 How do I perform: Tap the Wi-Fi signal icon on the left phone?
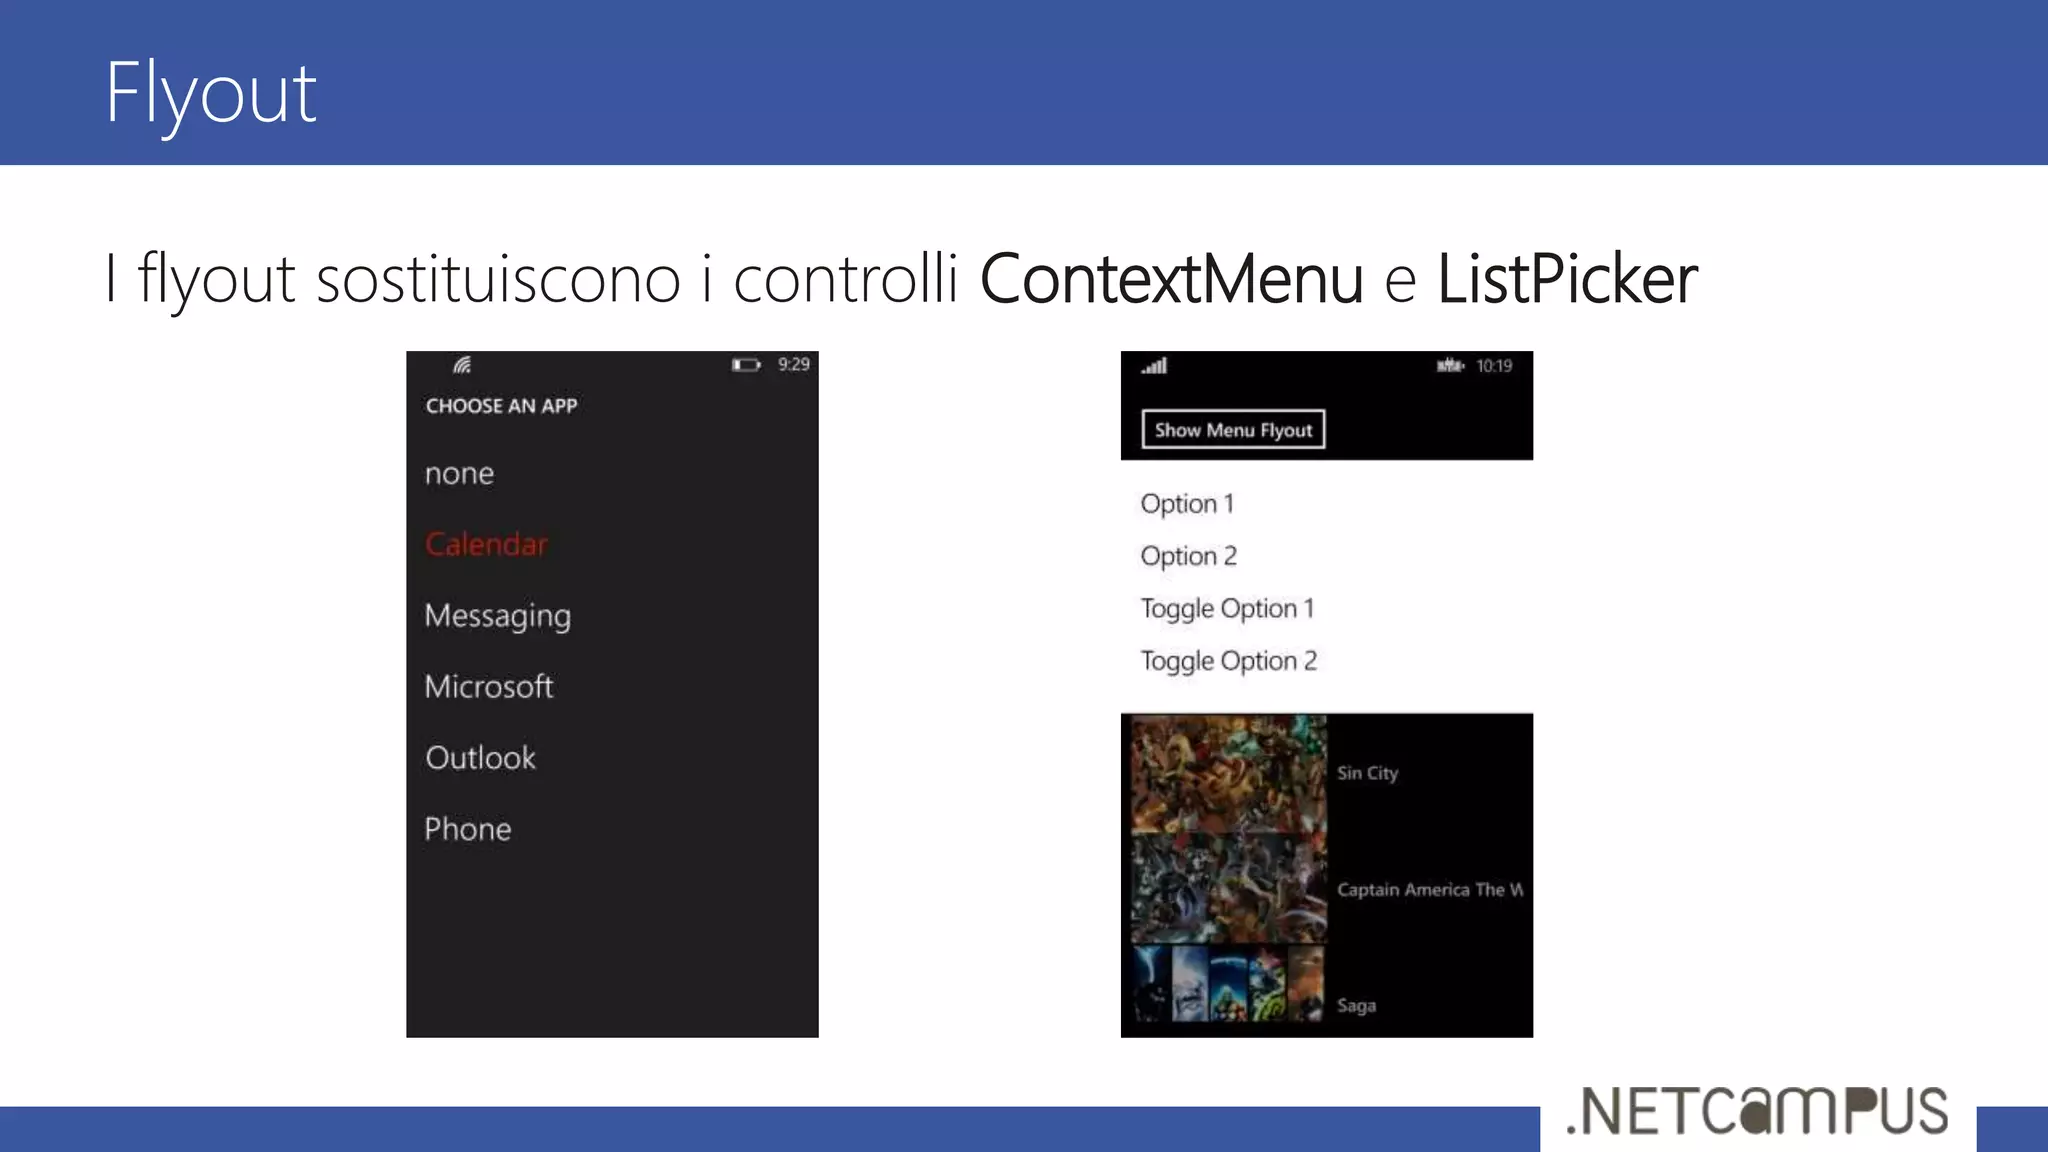point(461,365)
